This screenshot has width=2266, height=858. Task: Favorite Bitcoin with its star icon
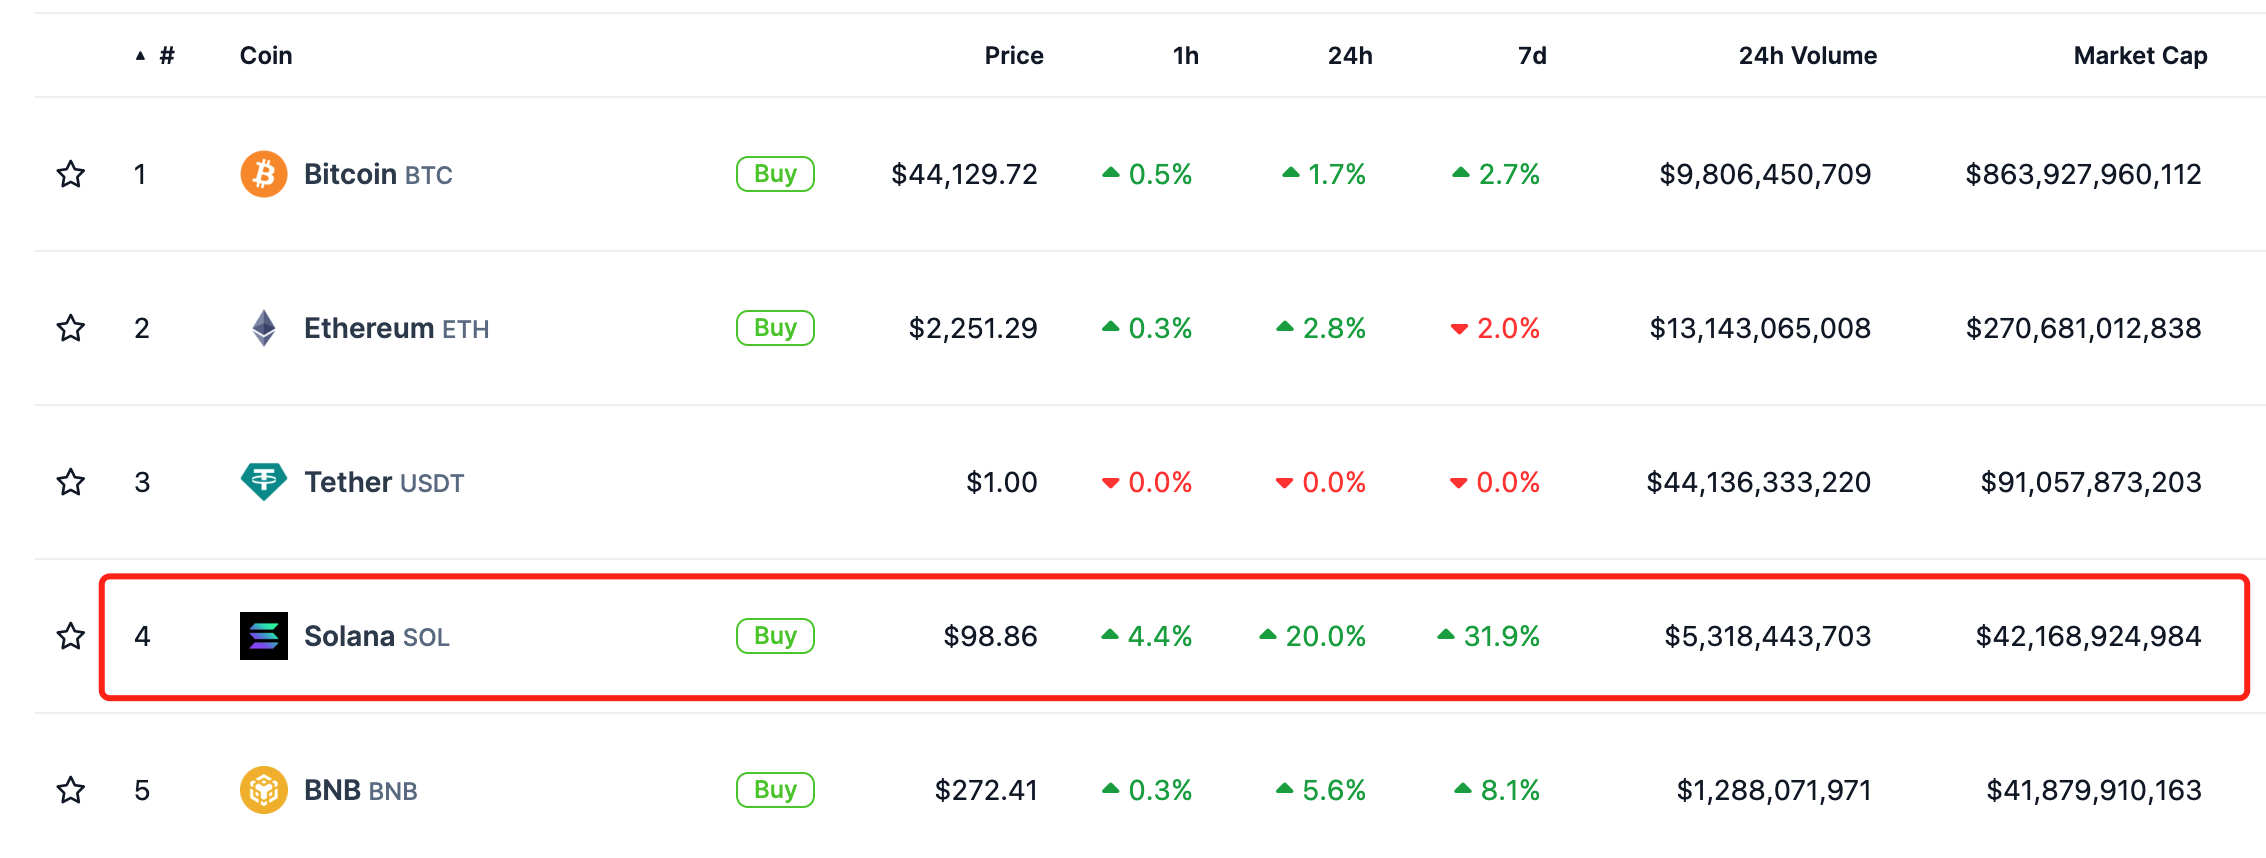(x=70, y=175)
